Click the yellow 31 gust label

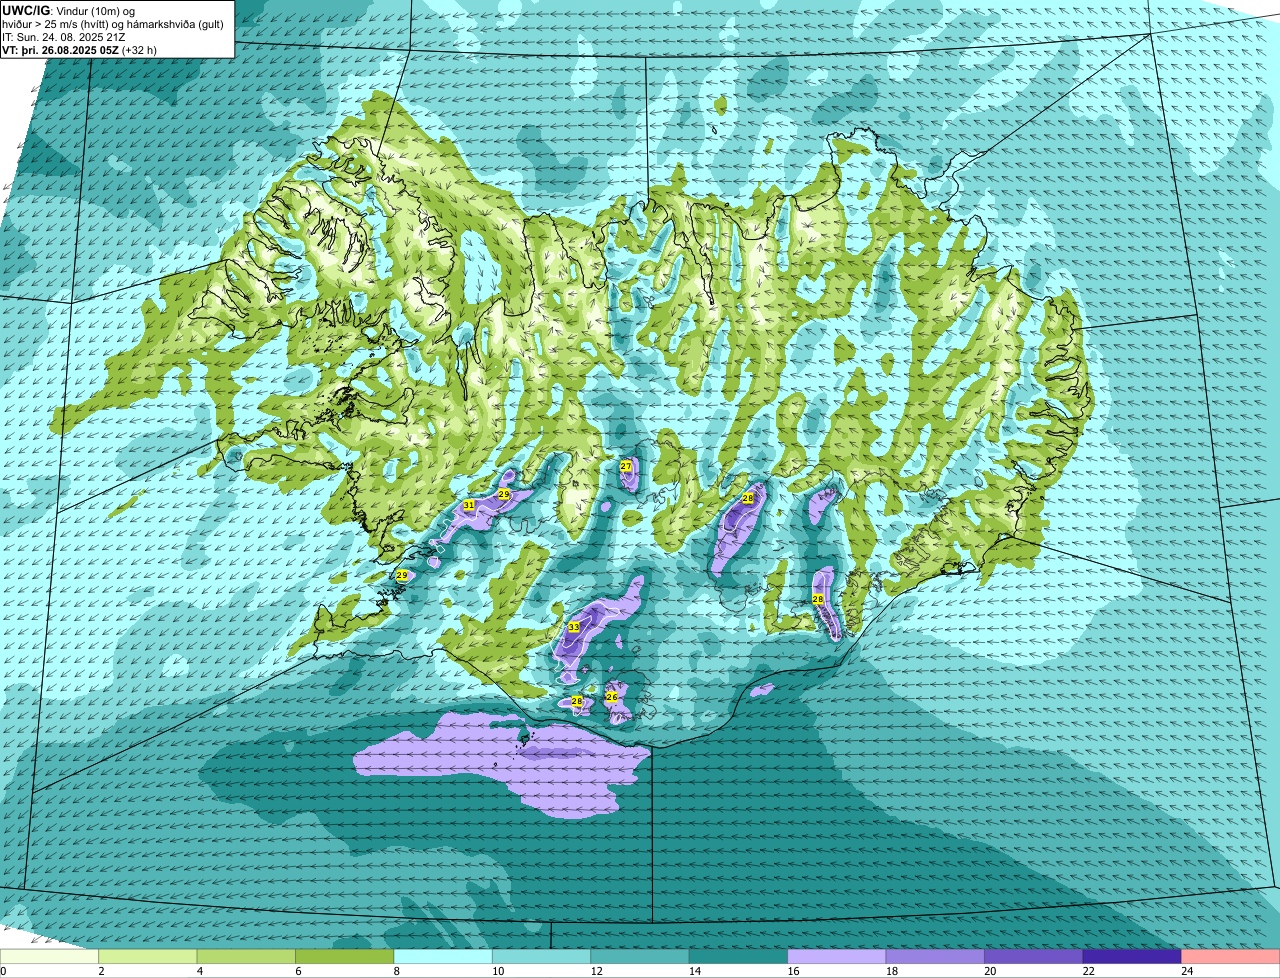point(469,506)
